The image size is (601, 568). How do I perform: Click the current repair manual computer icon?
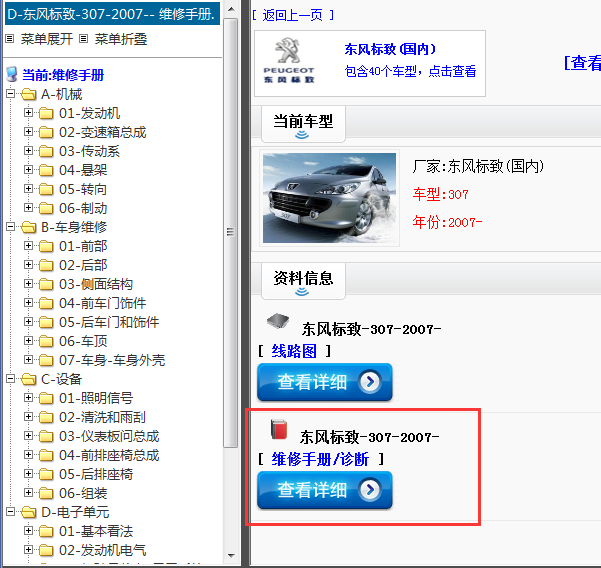click(12, 74)
